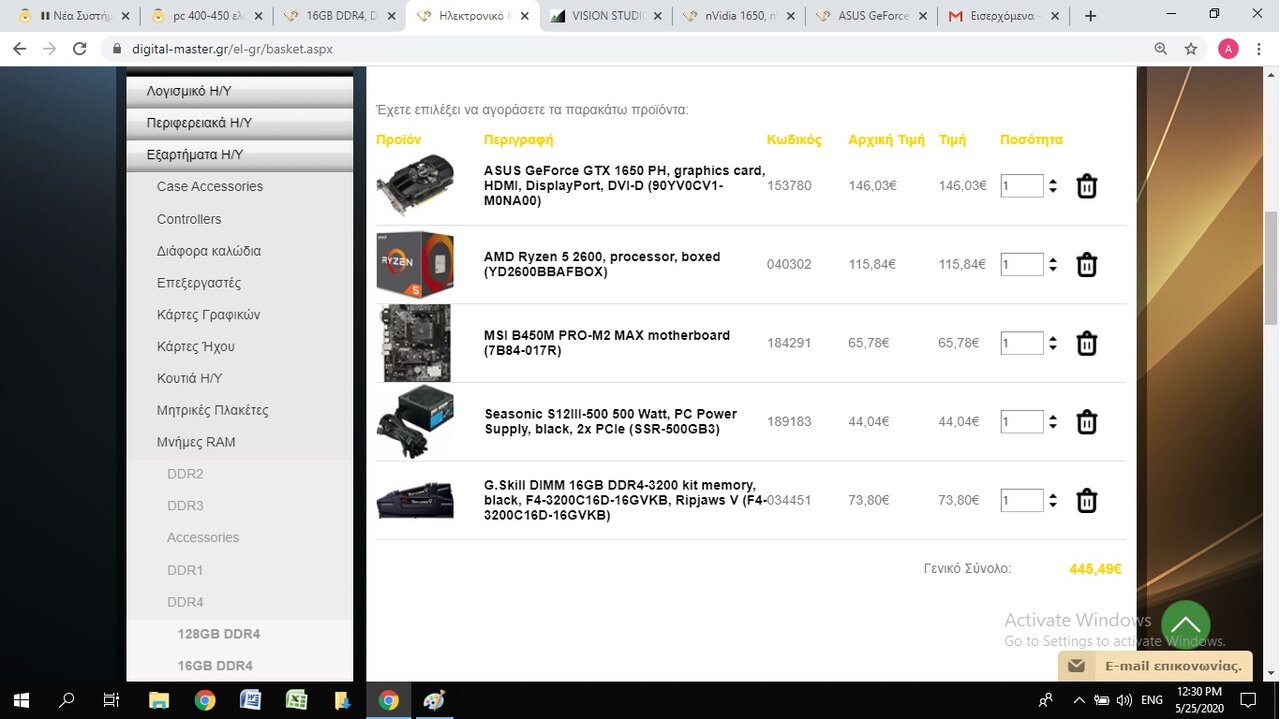
Task: Click the quantity field for G.Skill memory
Action: click(1022, 500)
